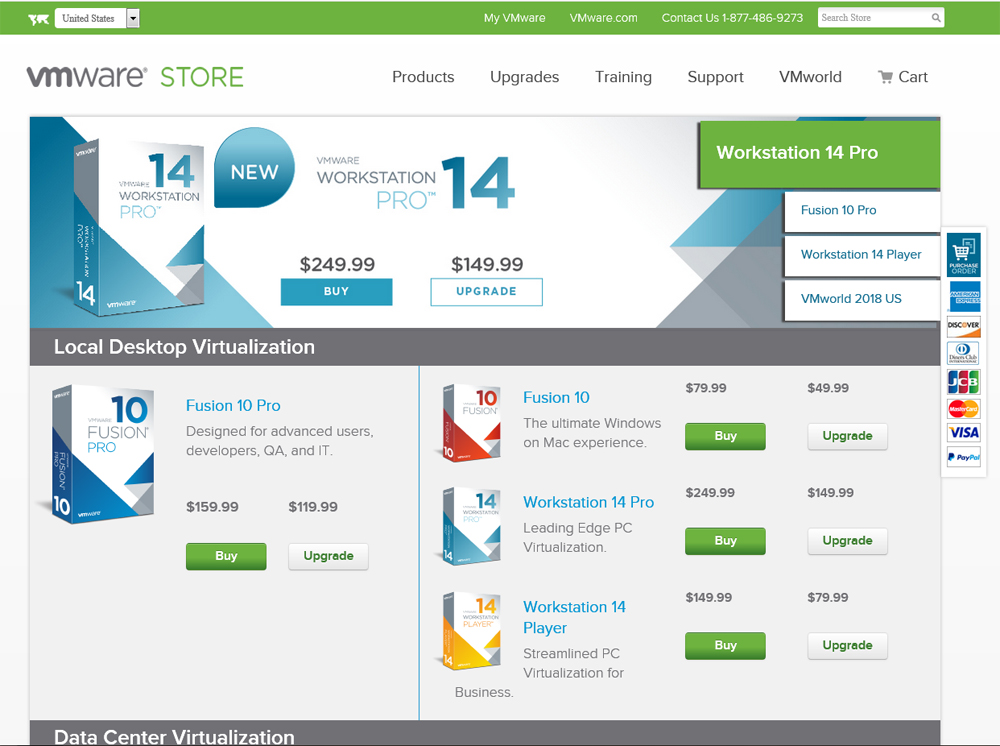The width and height of the screenshot is (1000, 746).
Task: Open the Support menu
Action: [716, 77]
